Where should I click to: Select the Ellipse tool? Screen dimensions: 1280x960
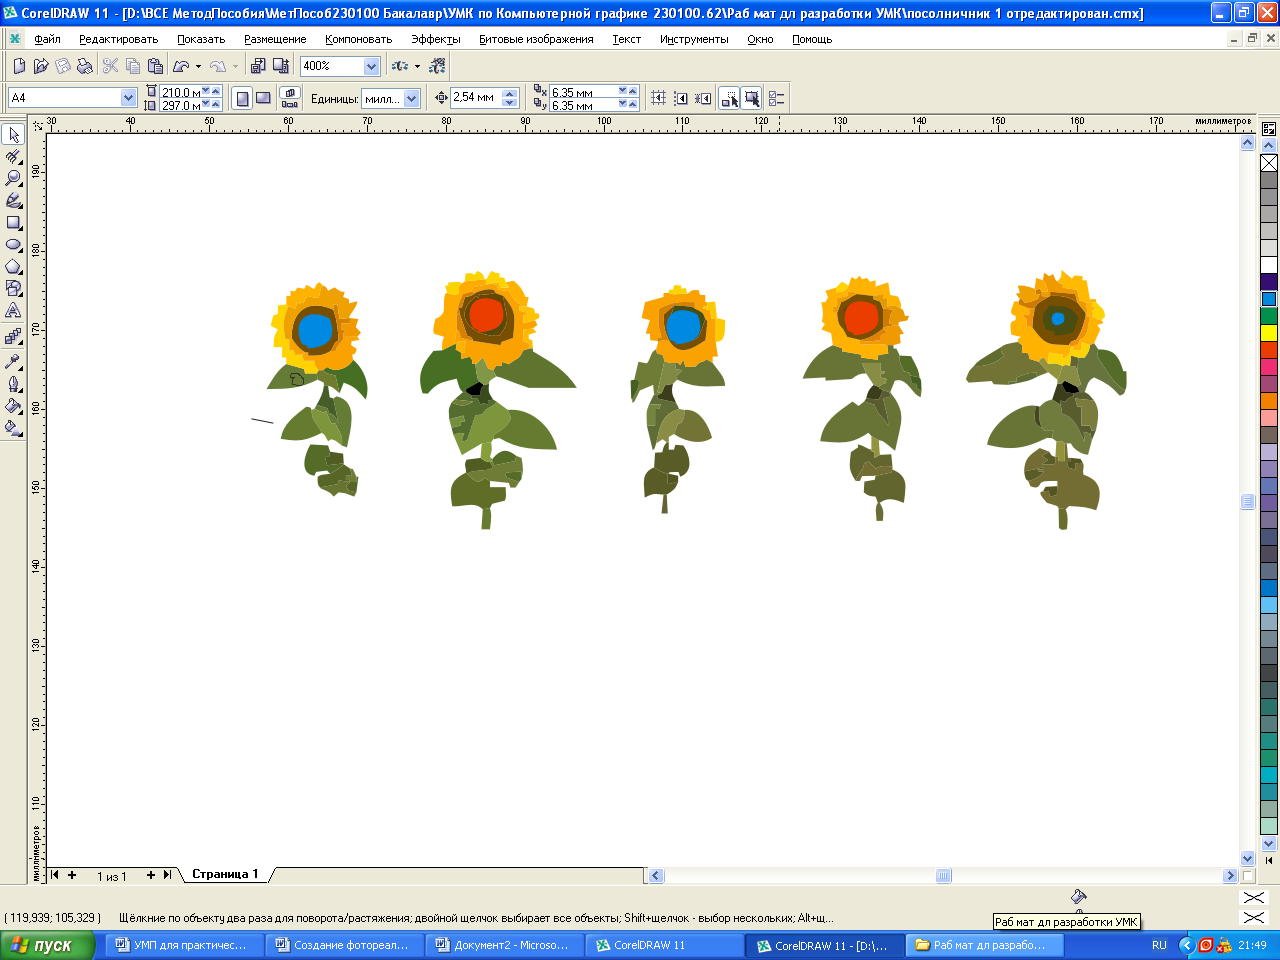tap(14, 245)
